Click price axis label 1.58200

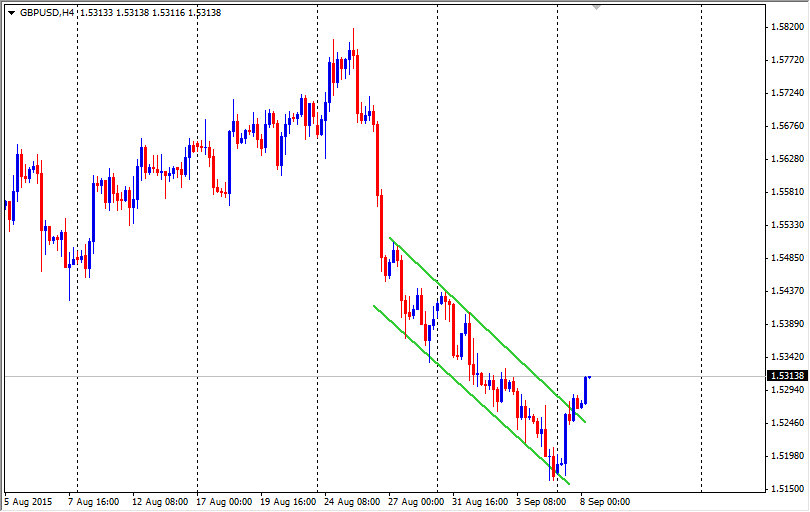(787, 27)
